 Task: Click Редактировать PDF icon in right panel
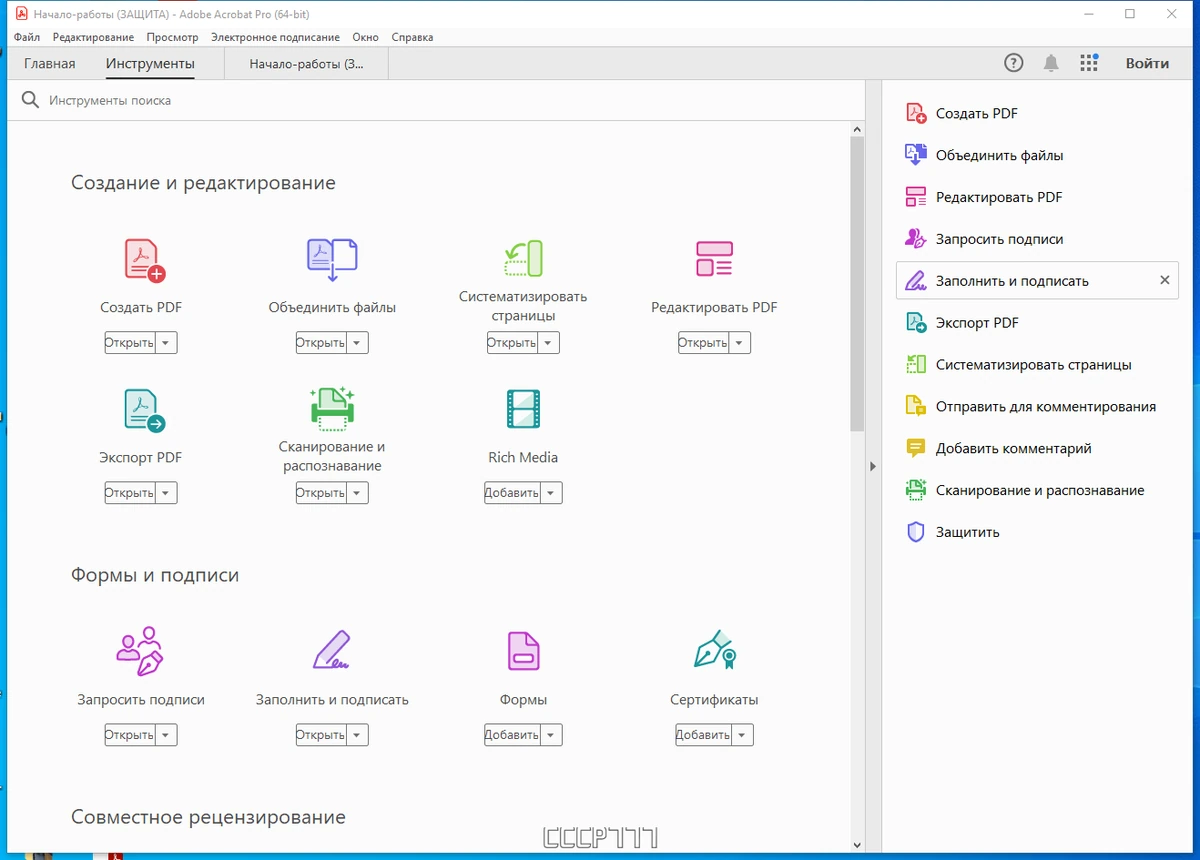point(915,197)
